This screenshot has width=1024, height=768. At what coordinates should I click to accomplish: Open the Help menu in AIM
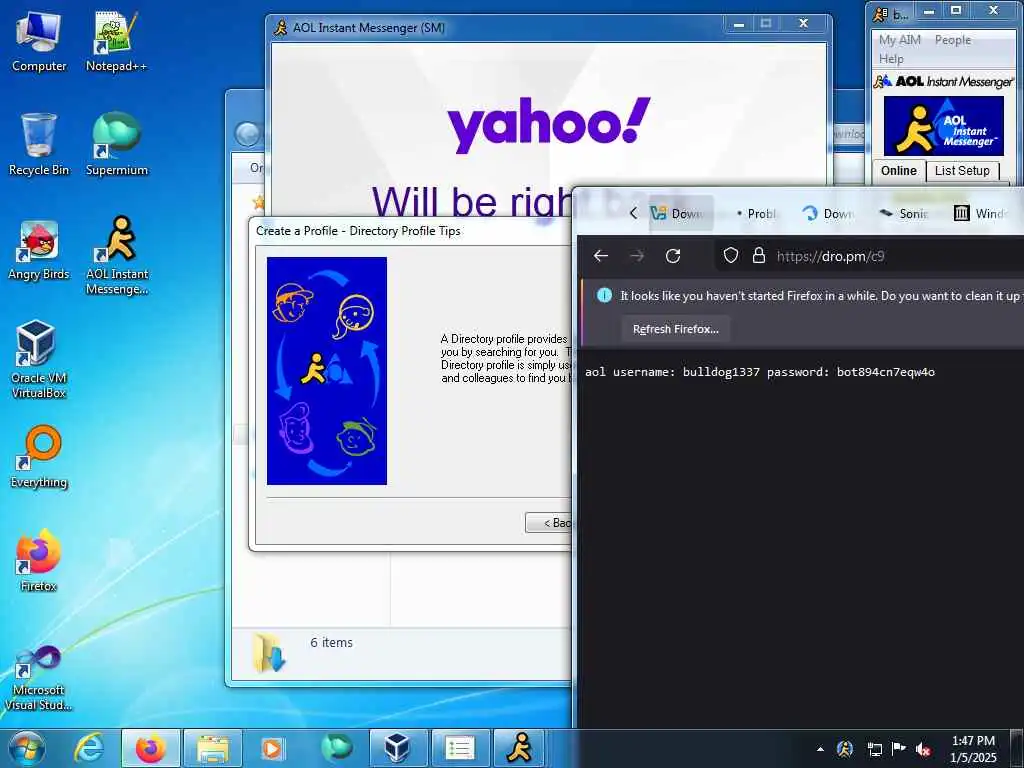point(891,59)
